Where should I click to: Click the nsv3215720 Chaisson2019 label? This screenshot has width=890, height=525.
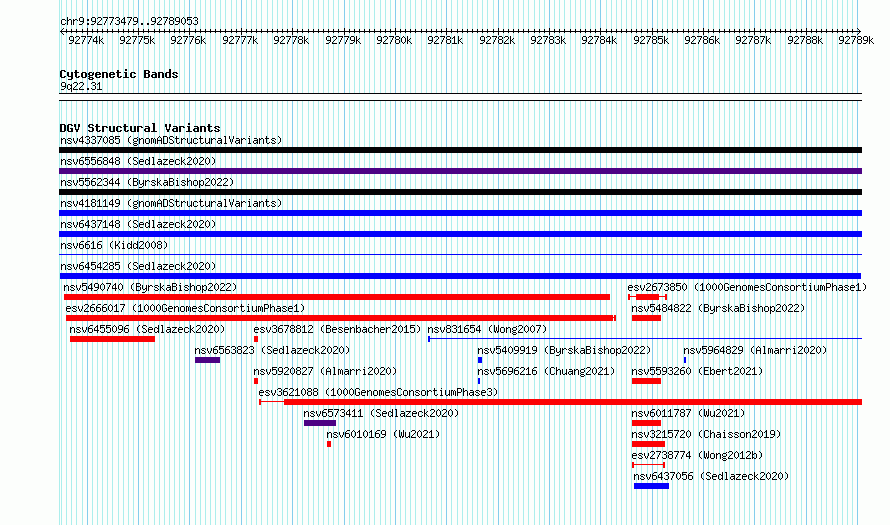pyautogui.click(x=706, y=434)
